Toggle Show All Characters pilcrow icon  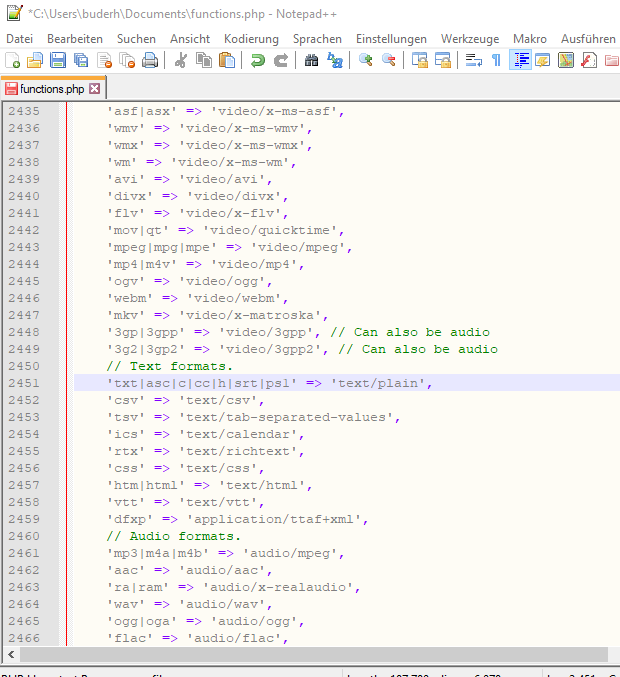(x=497, y=60)
